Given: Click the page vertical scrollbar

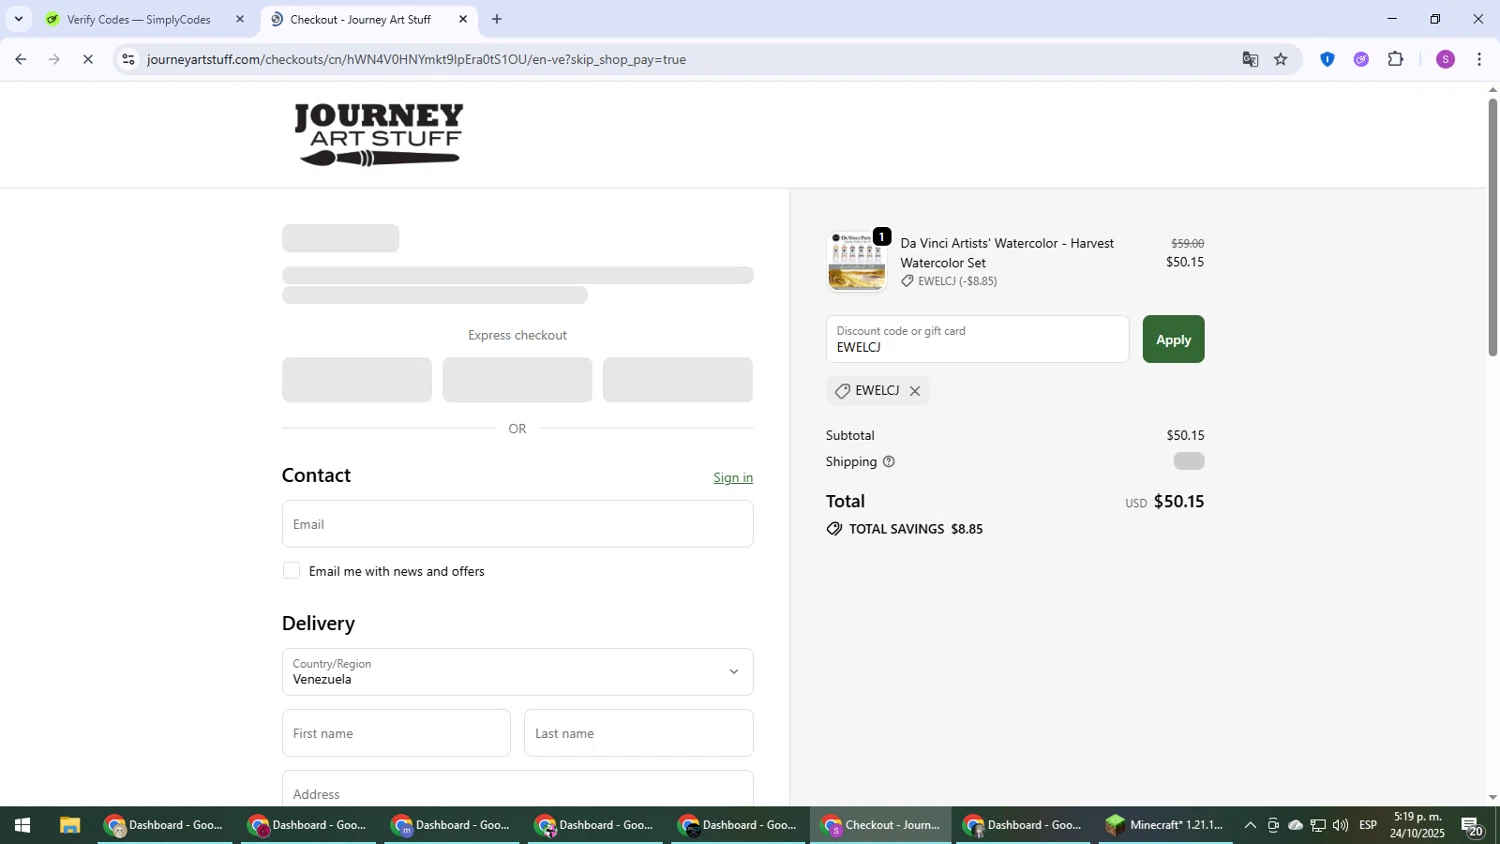Looking at the screenshot, I should (x=1493, y=226).
